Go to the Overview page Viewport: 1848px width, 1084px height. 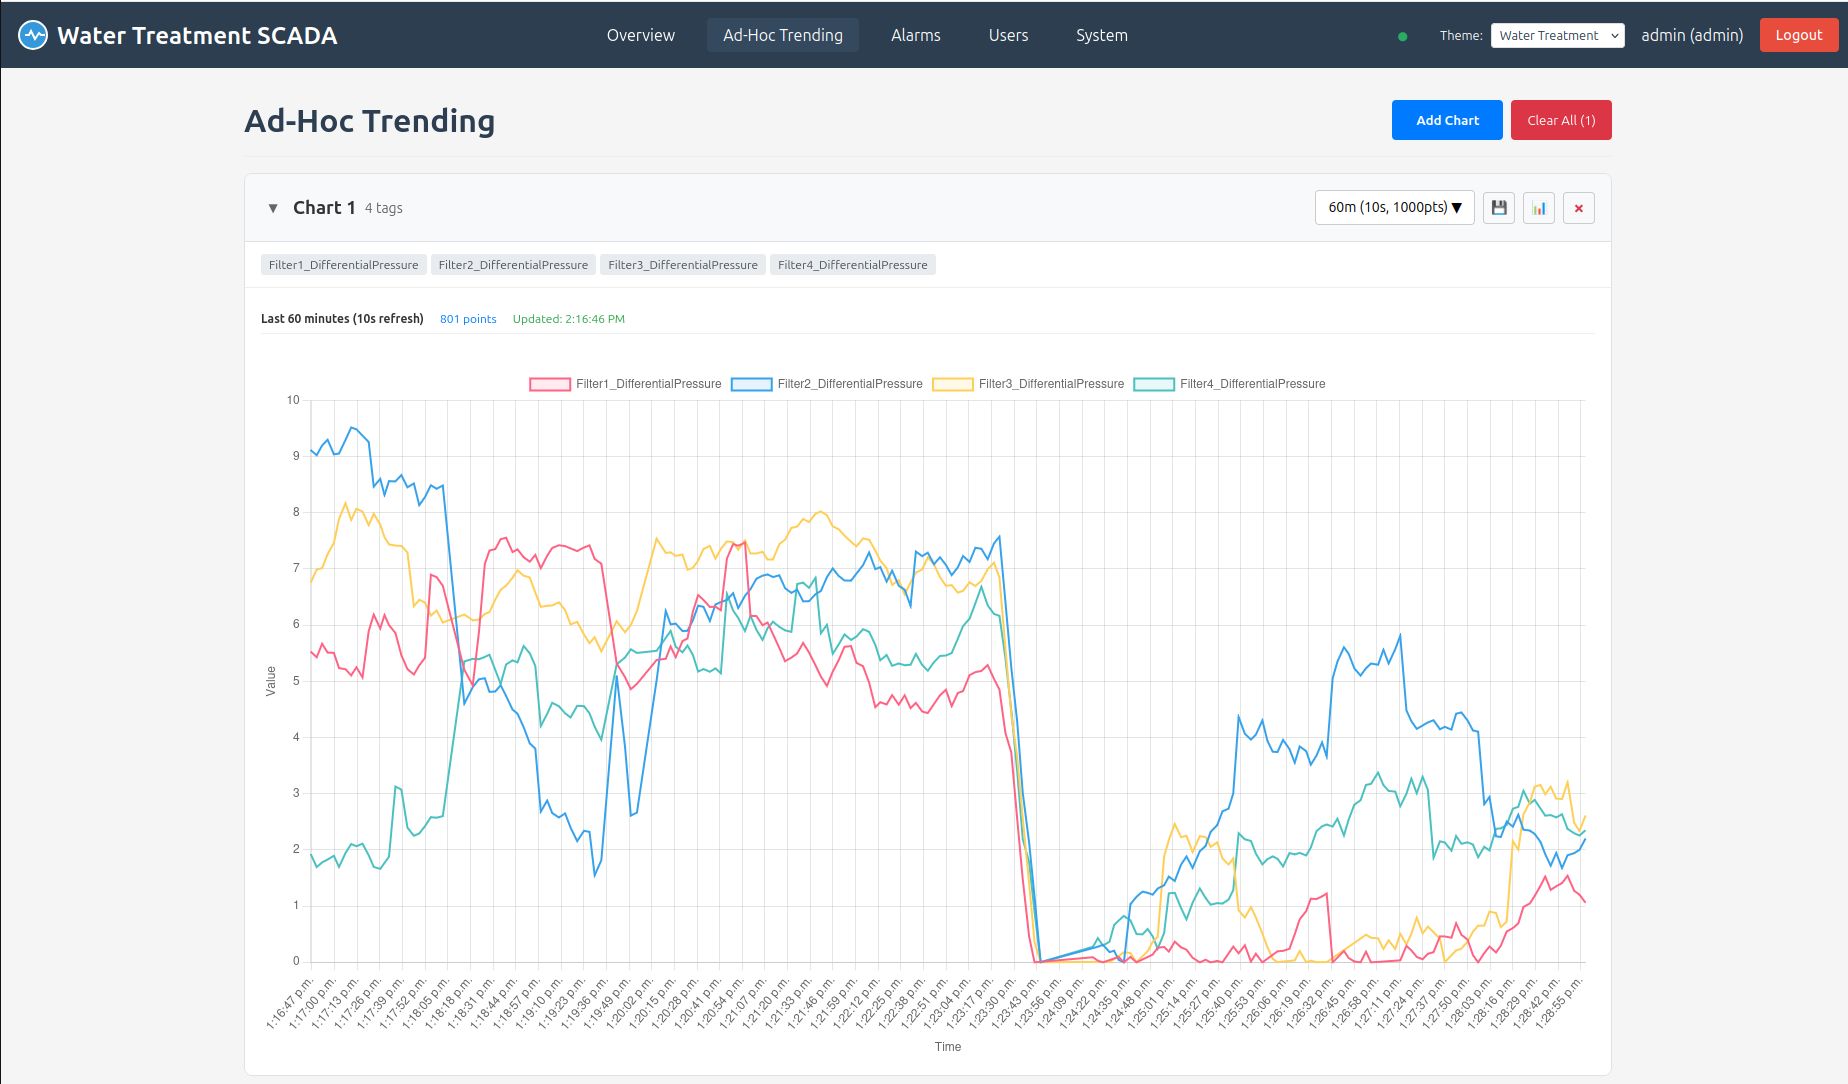tap(641, 35)
